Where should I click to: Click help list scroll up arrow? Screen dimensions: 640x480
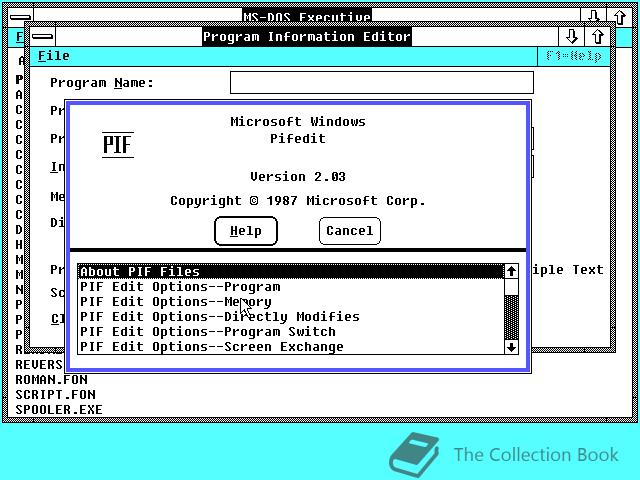pos(511,271)
